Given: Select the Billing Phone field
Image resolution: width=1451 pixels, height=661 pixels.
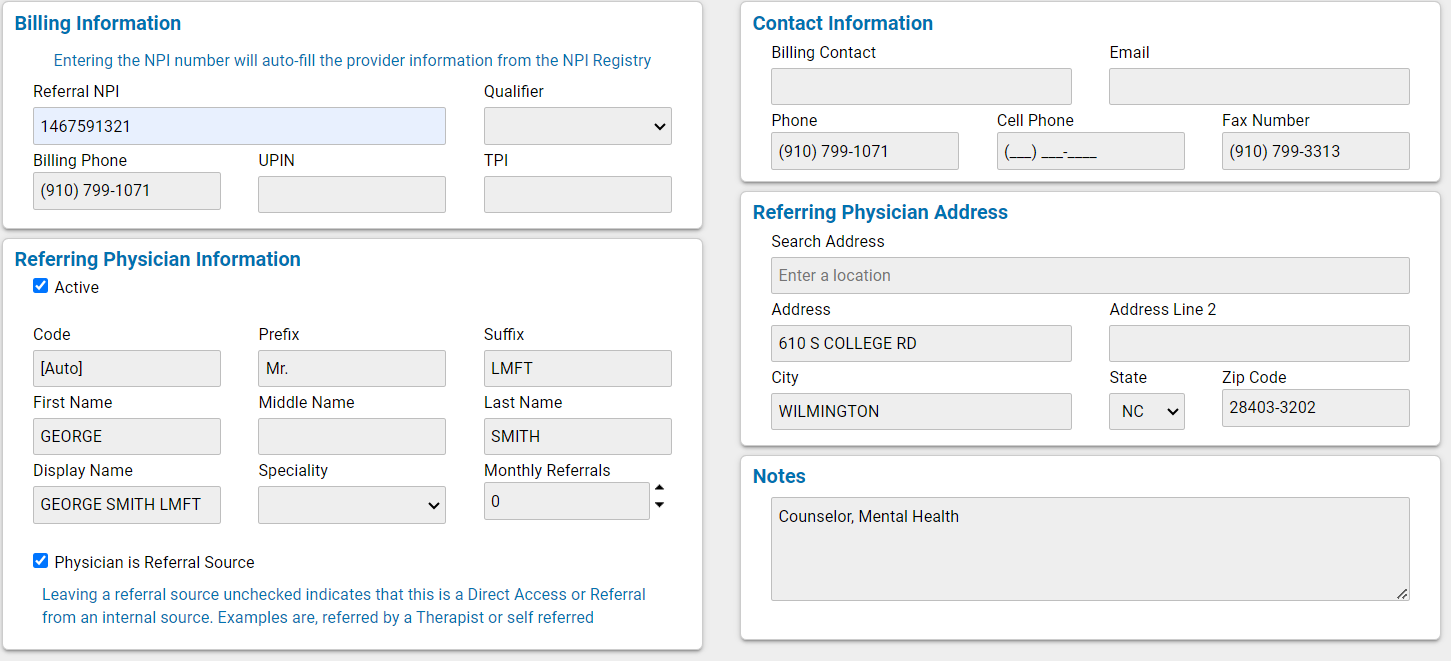Looking at the screenshot, I should coord(126,191).
